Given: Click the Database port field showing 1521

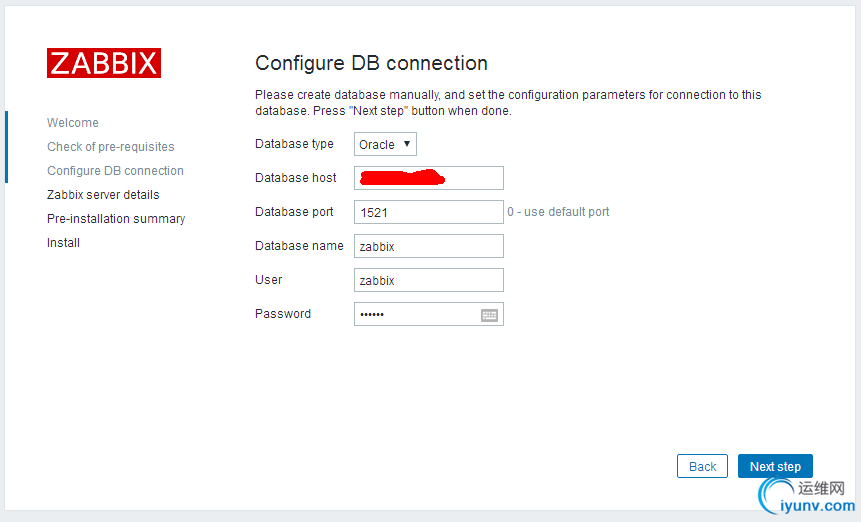Looking at the screenshot, I should pyautogui.click(x=428, y=212).
